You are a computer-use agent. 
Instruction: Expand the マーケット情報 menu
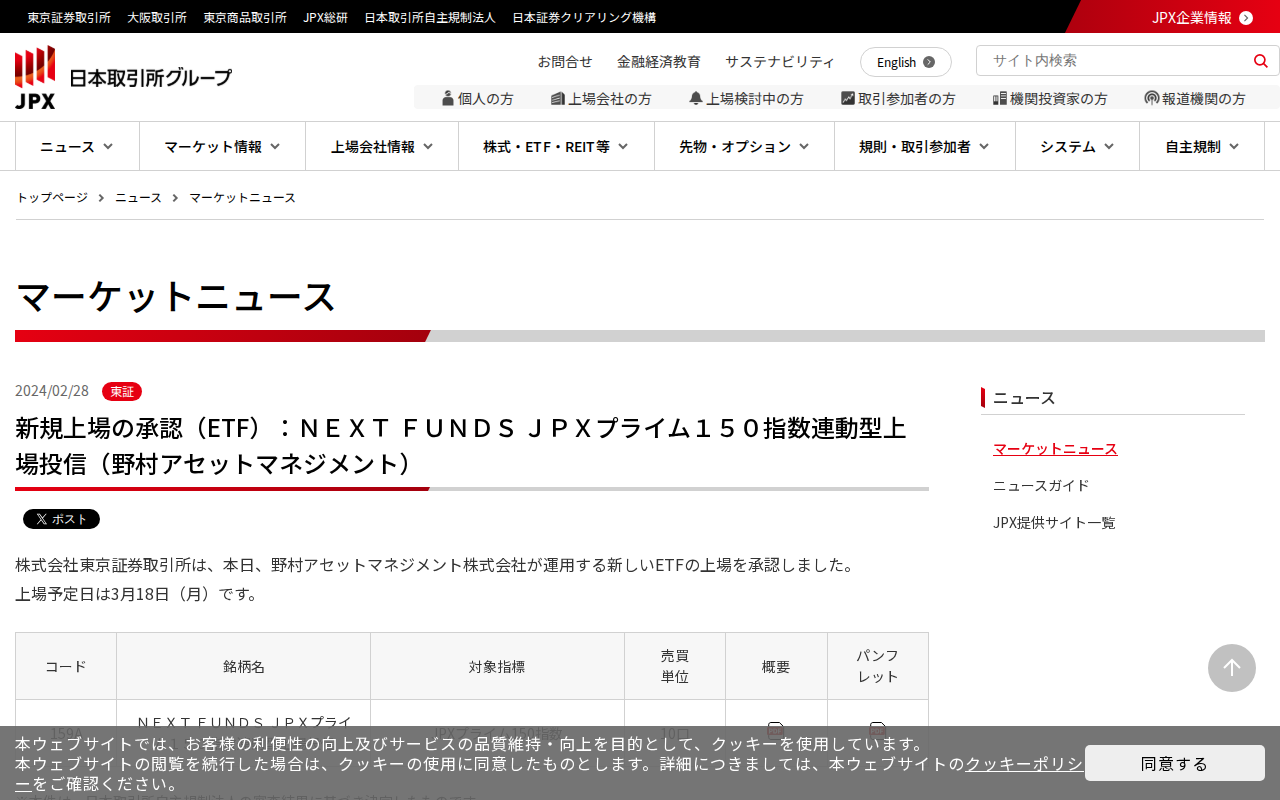pos(222,146)
